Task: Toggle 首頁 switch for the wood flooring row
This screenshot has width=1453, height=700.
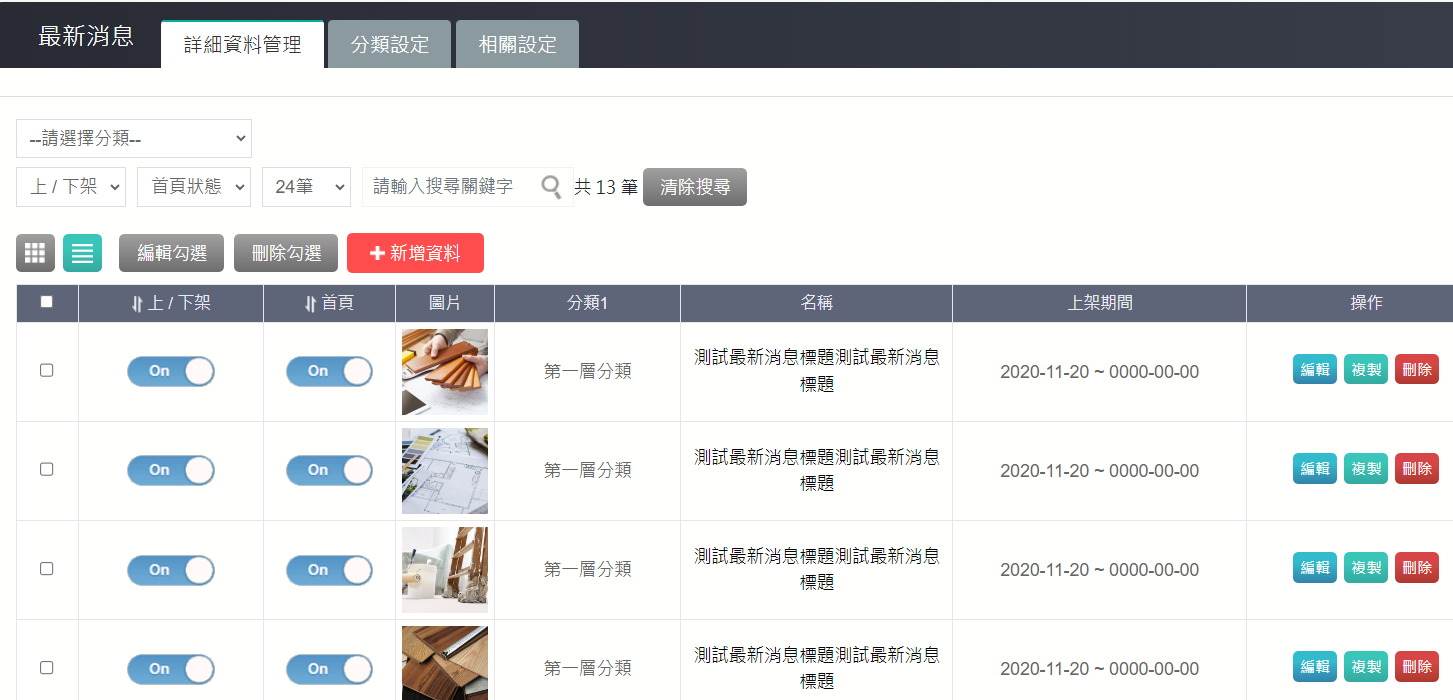Action: pos(329,669)
